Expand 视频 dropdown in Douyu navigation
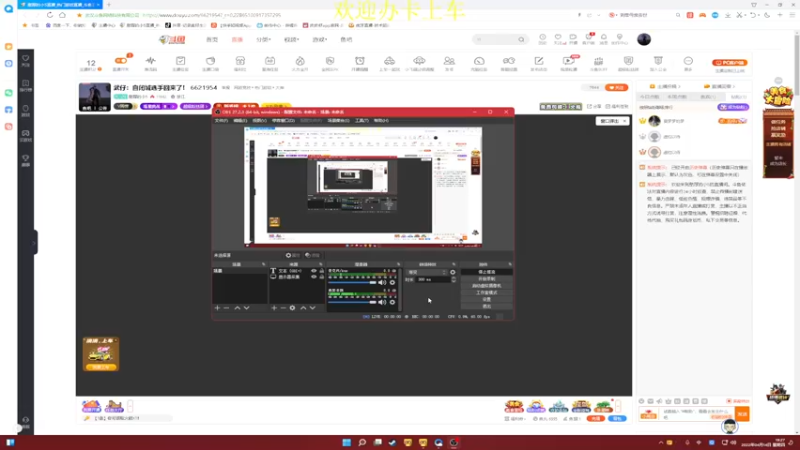 click(x=291, y=39)
